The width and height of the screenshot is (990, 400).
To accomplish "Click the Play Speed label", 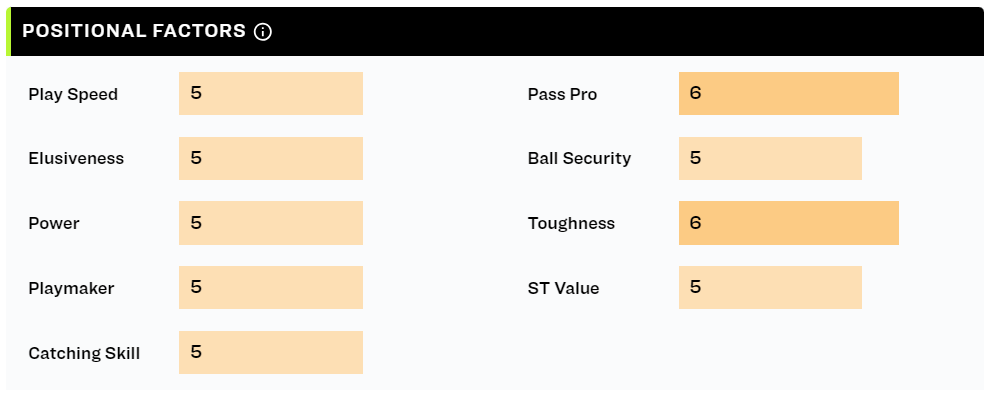I will tap(73, 95).
